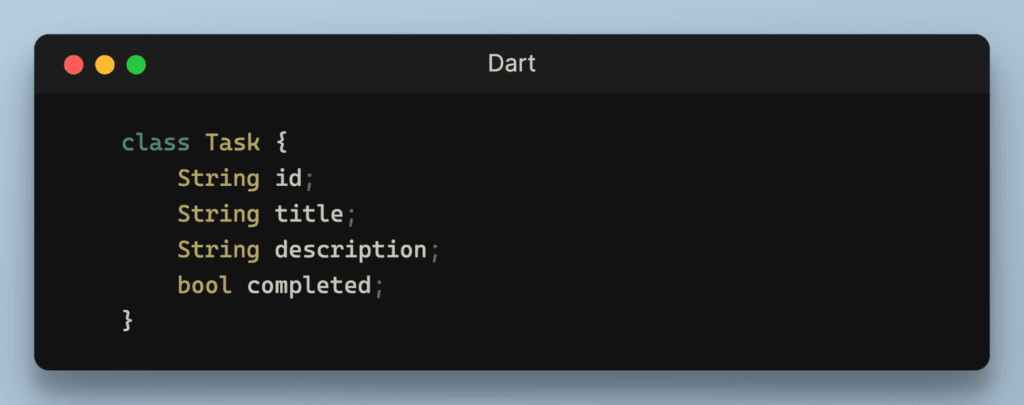Viewport: 1024px width, 405px height.
Task: Place cursor on the description field name
Action: (350, 250)
